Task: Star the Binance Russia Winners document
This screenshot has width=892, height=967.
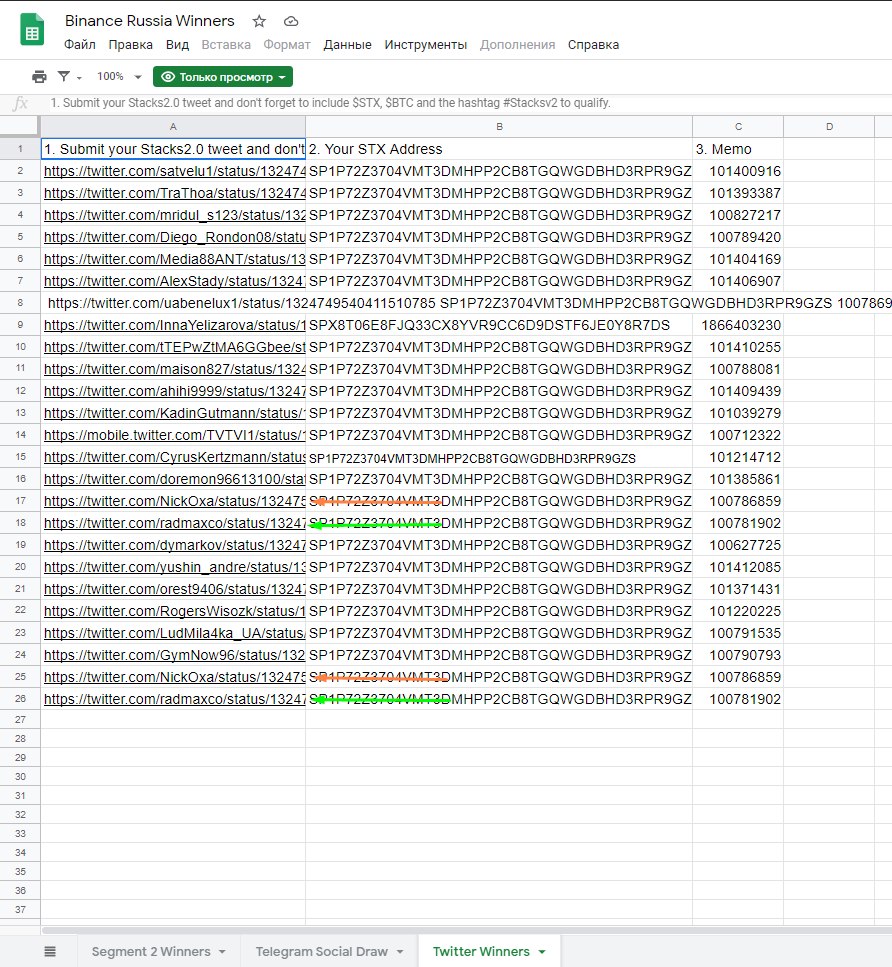Action: (x=259, y=21)
